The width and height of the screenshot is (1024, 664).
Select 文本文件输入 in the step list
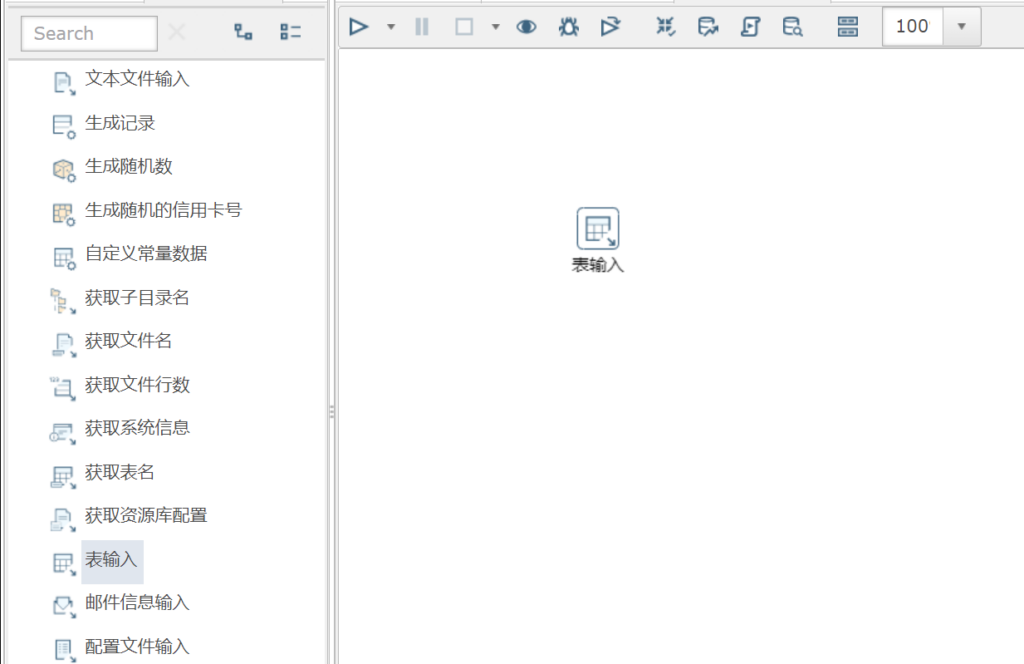point(137,79)
